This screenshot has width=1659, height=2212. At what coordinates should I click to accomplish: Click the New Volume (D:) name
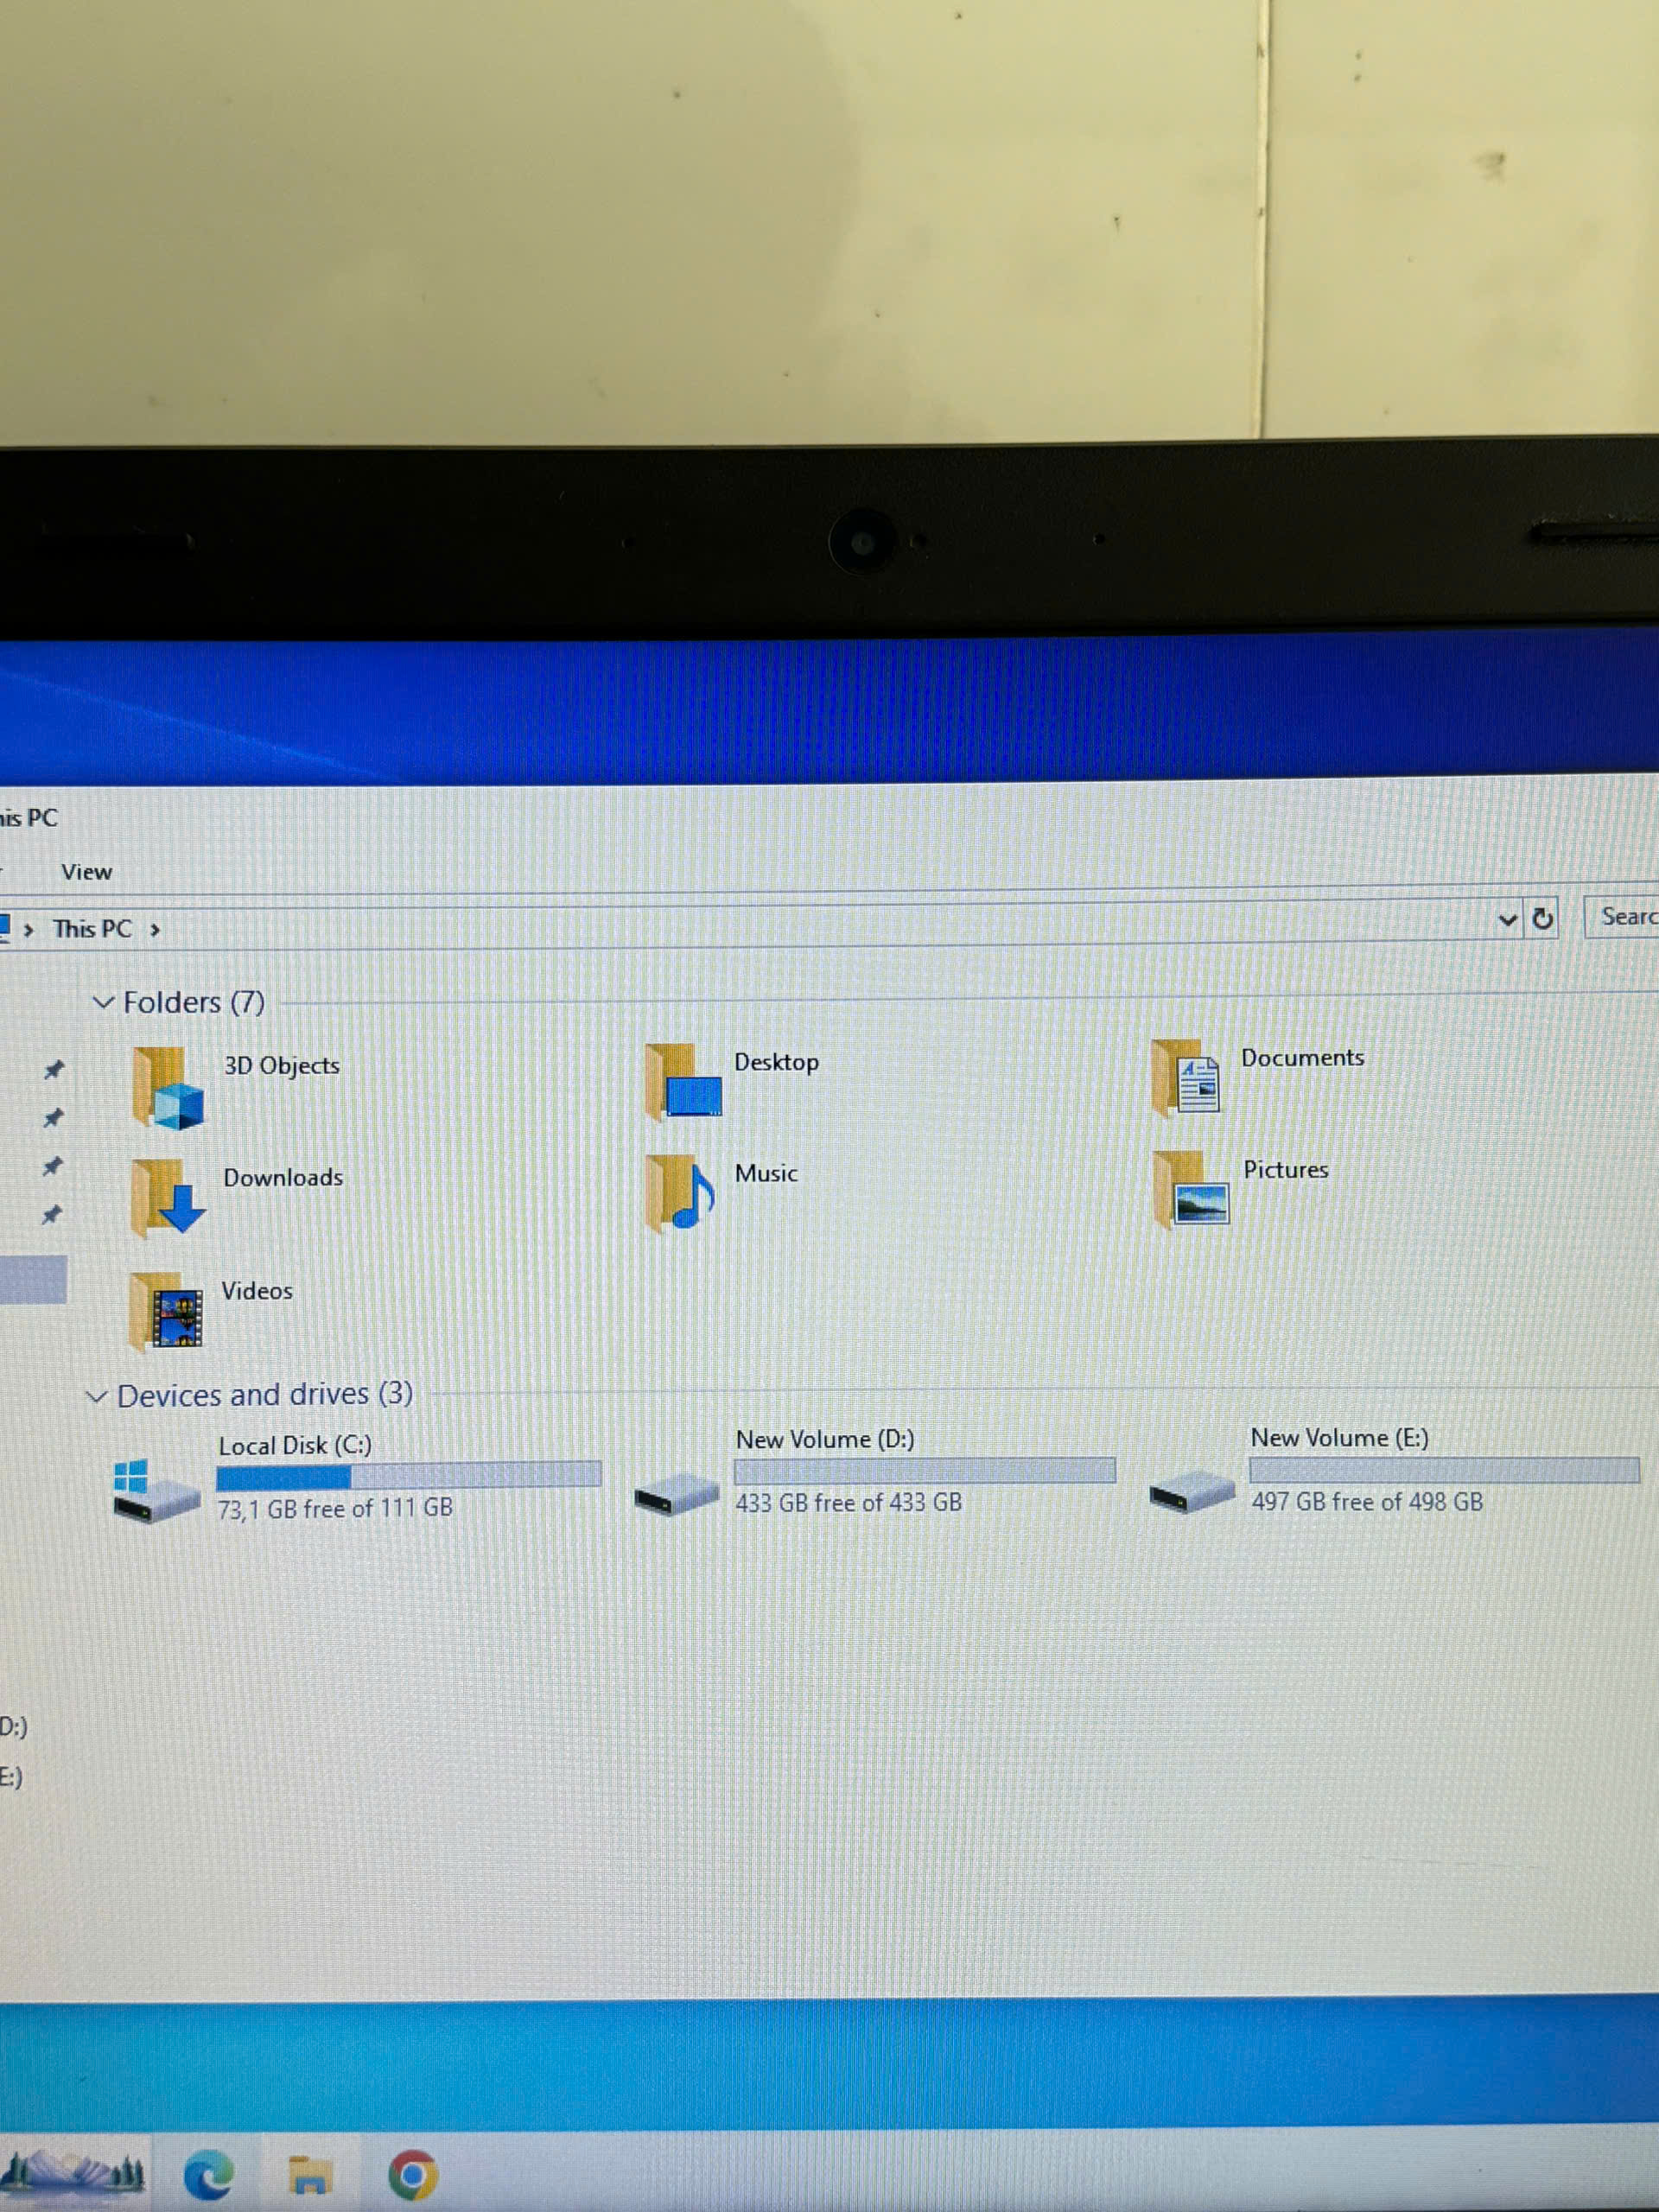coord(825,1440)
